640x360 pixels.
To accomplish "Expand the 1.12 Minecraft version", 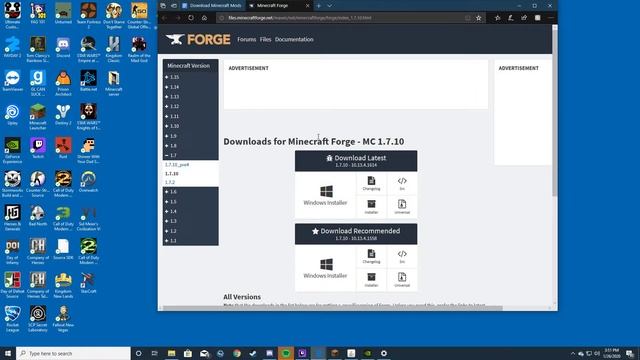I will 172,107.
